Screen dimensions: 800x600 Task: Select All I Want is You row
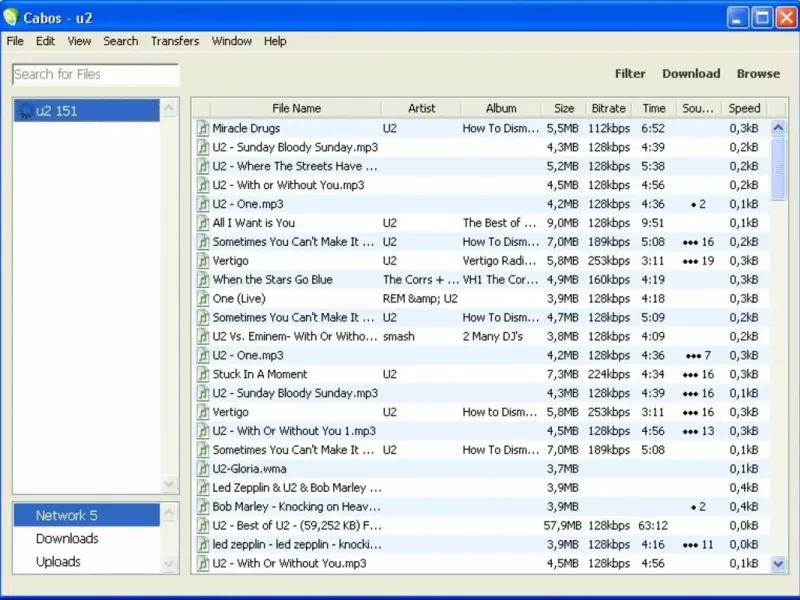pos(482,223)
